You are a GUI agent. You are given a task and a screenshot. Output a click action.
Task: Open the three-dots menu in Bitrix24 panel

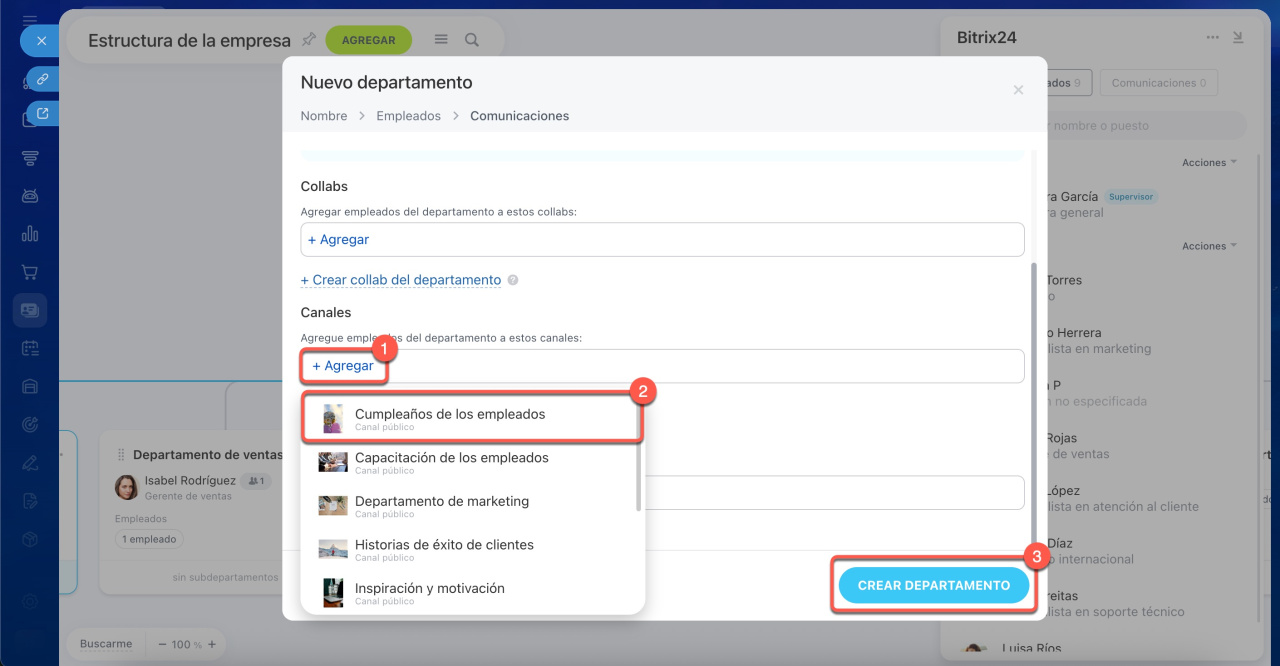[1212, 38]
